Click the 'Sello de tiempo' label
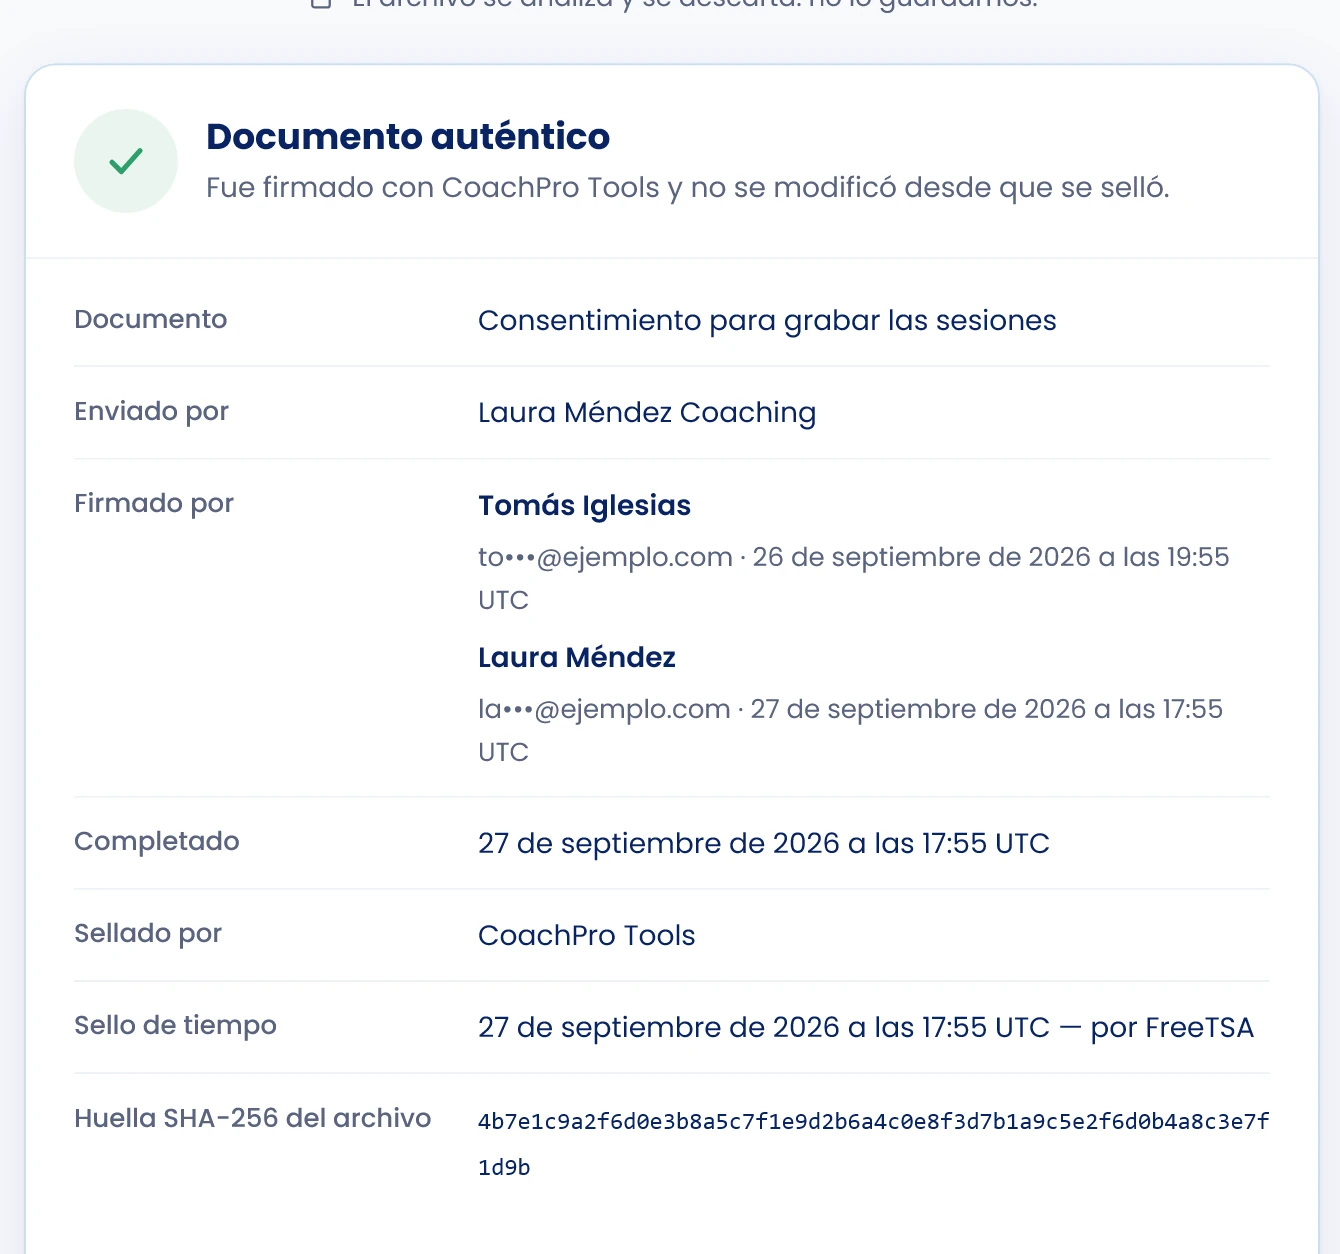1340x1254 pixels. (x=176, y=1025)
